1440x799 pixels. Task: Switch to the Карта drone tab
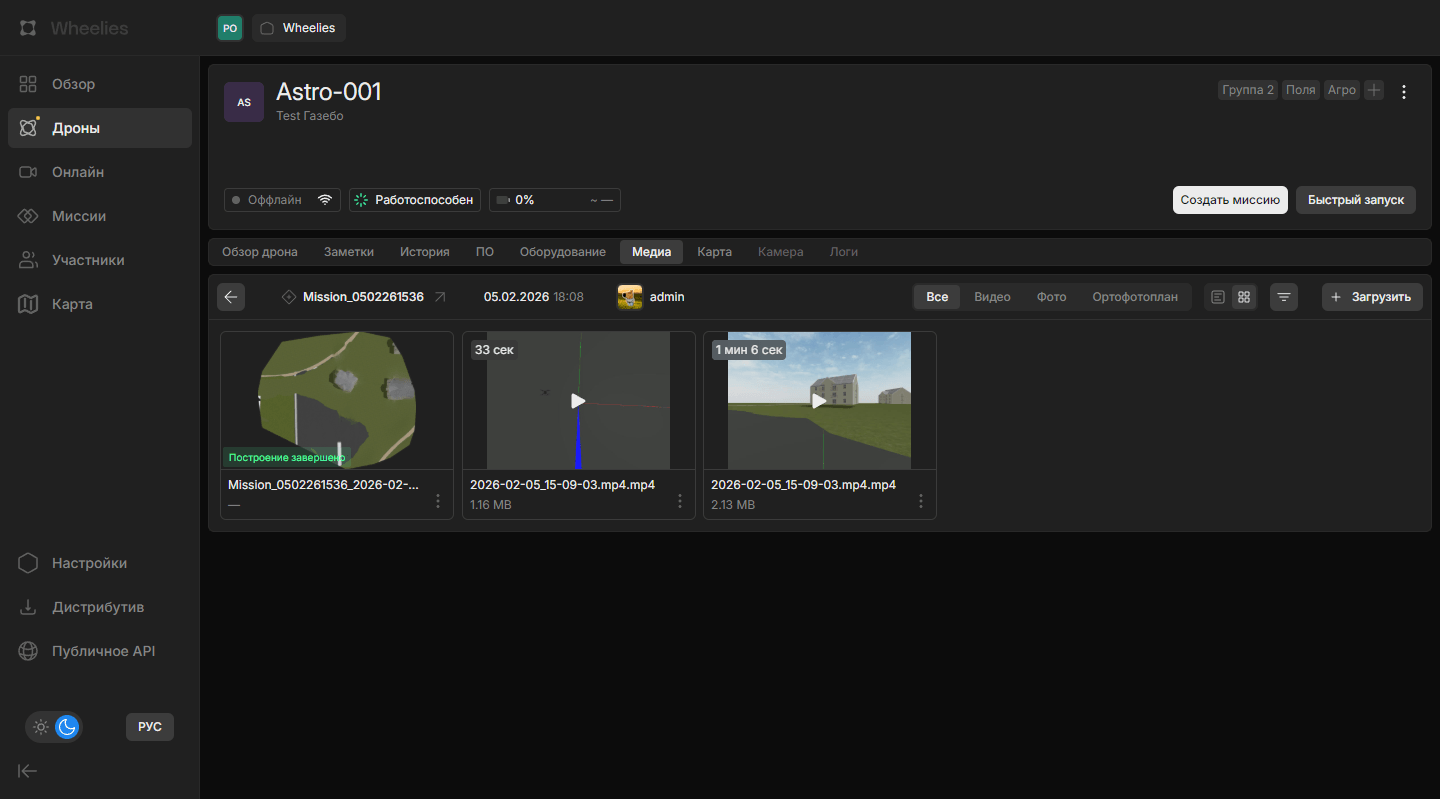click(714, 252)
